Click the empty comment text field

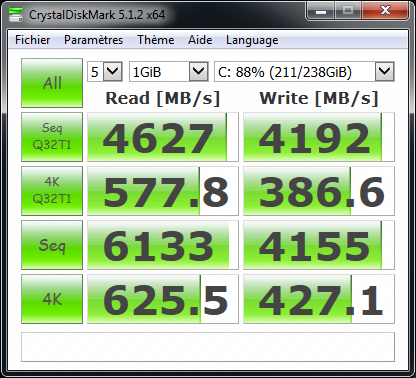click(x=208, y=347)
